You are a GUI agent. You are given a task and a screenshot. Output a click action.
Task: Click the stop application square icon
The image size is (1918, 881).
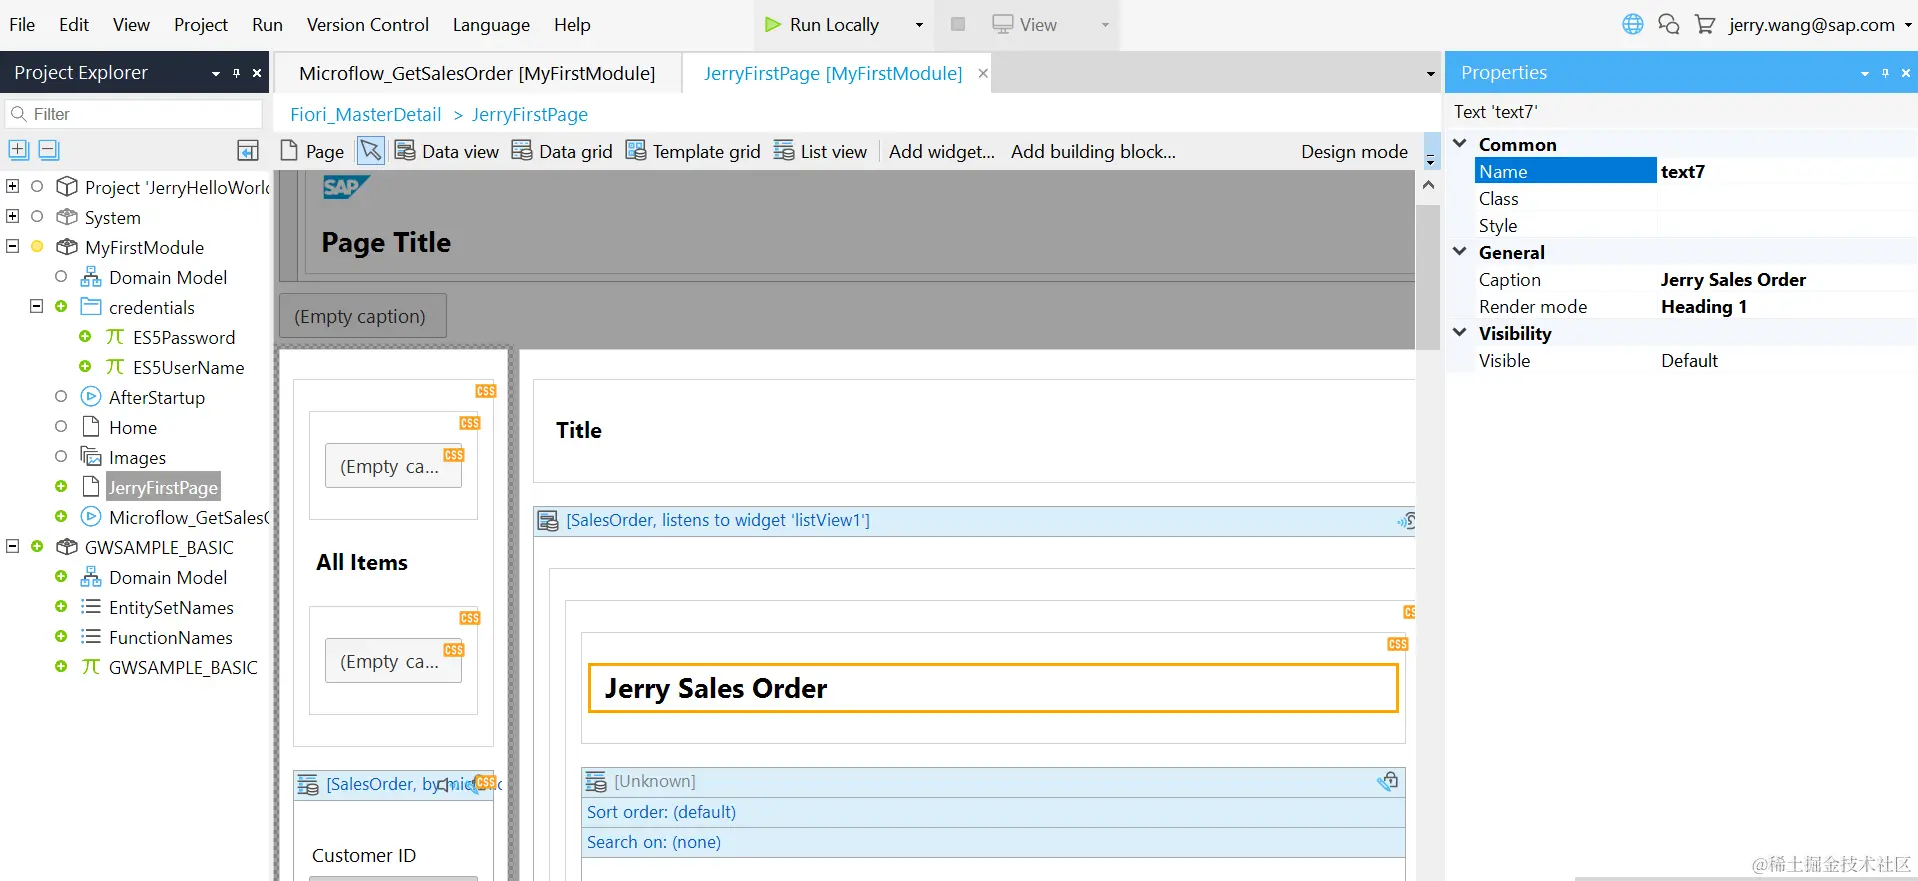coord(958,24)
